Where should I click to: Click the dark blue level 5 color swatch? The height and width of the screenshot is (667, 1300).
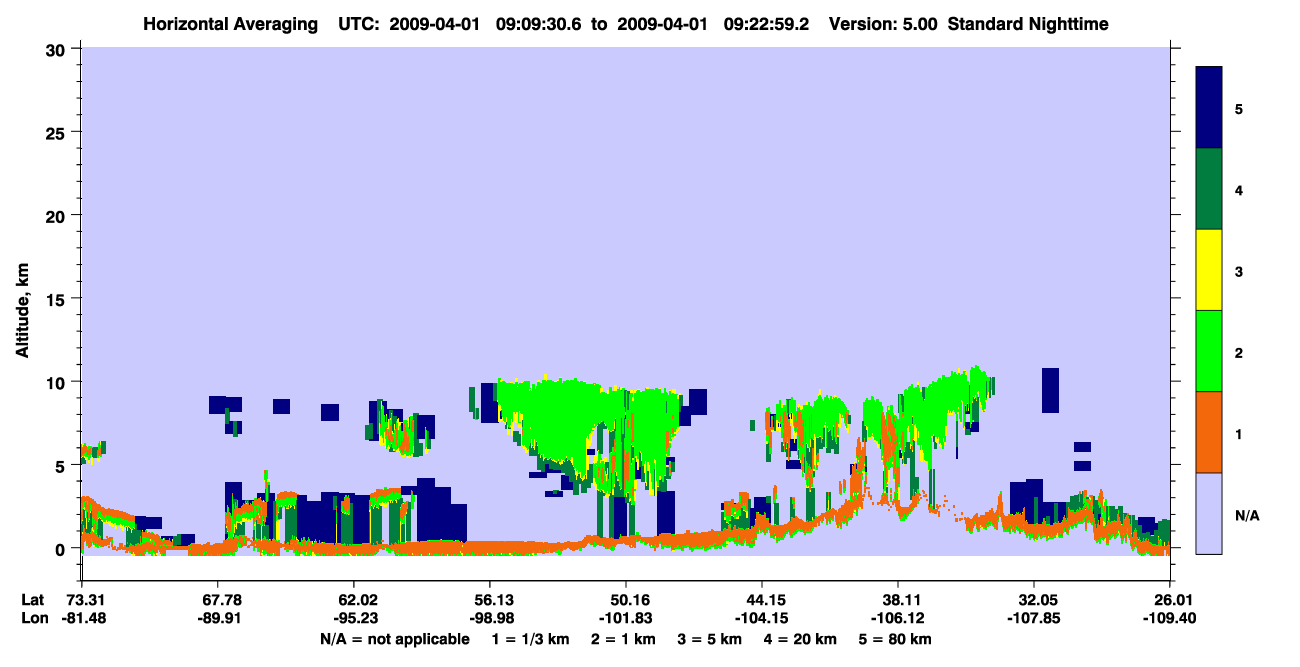[x=1209, y=107]
